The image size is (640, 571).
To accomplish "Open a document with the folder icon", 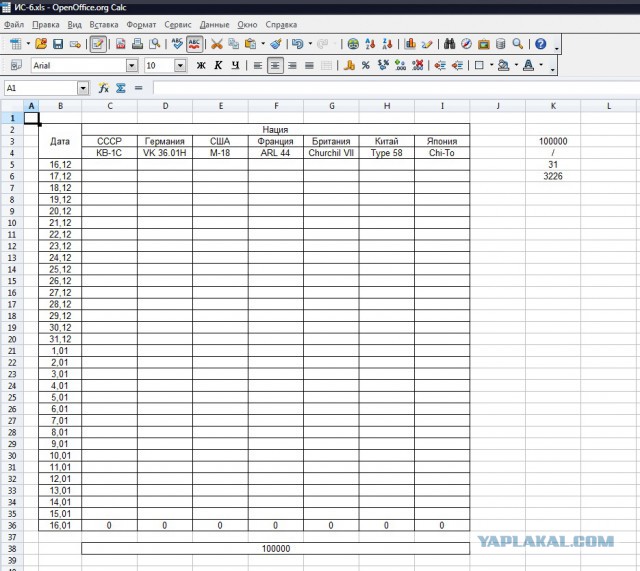I will [41, 44].
